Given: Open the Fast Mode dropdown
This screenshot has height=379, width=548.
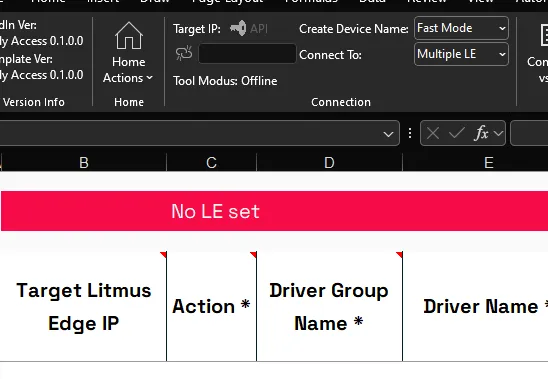Looking at the screenshot, I should click(x=461, y=28).
